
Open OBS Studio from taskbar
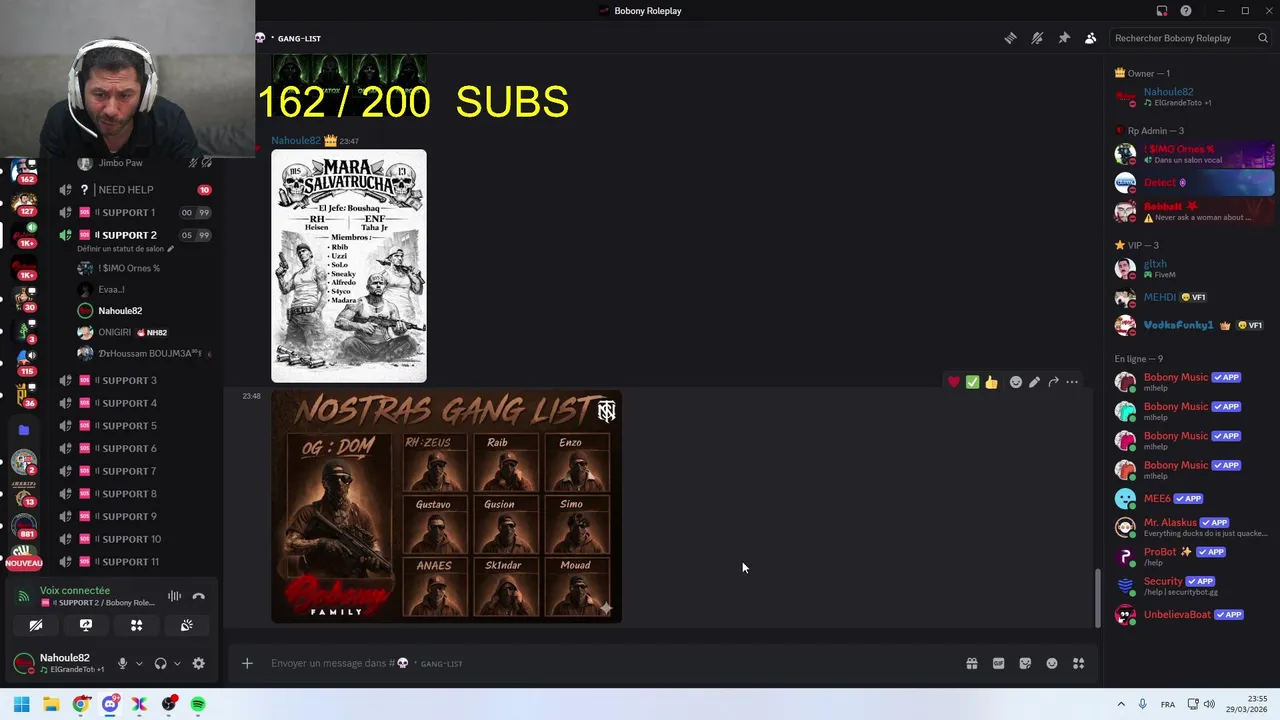pyautogui.click(x=168, y=704)
